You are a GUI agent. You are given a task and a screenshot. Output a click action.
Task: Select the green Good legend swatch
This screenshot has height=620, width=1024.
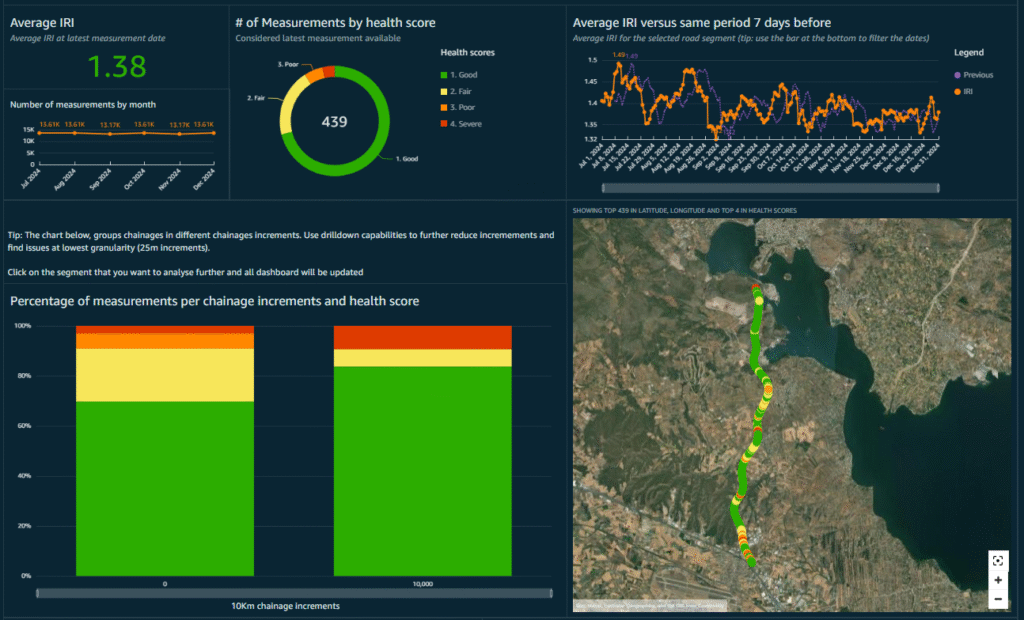(x=444, y=75)
